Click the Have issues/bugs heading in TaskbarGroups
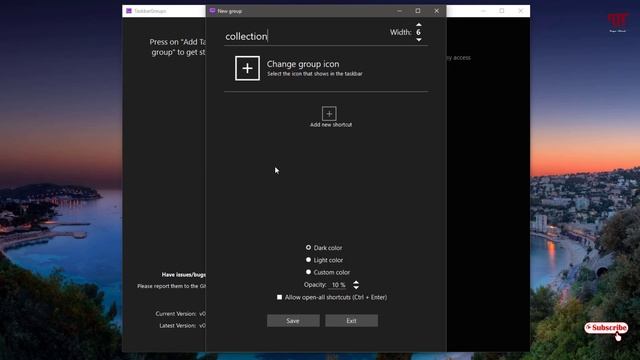Image resolution: width=640 pixels, height=360 pixels. tap(184, 275)
